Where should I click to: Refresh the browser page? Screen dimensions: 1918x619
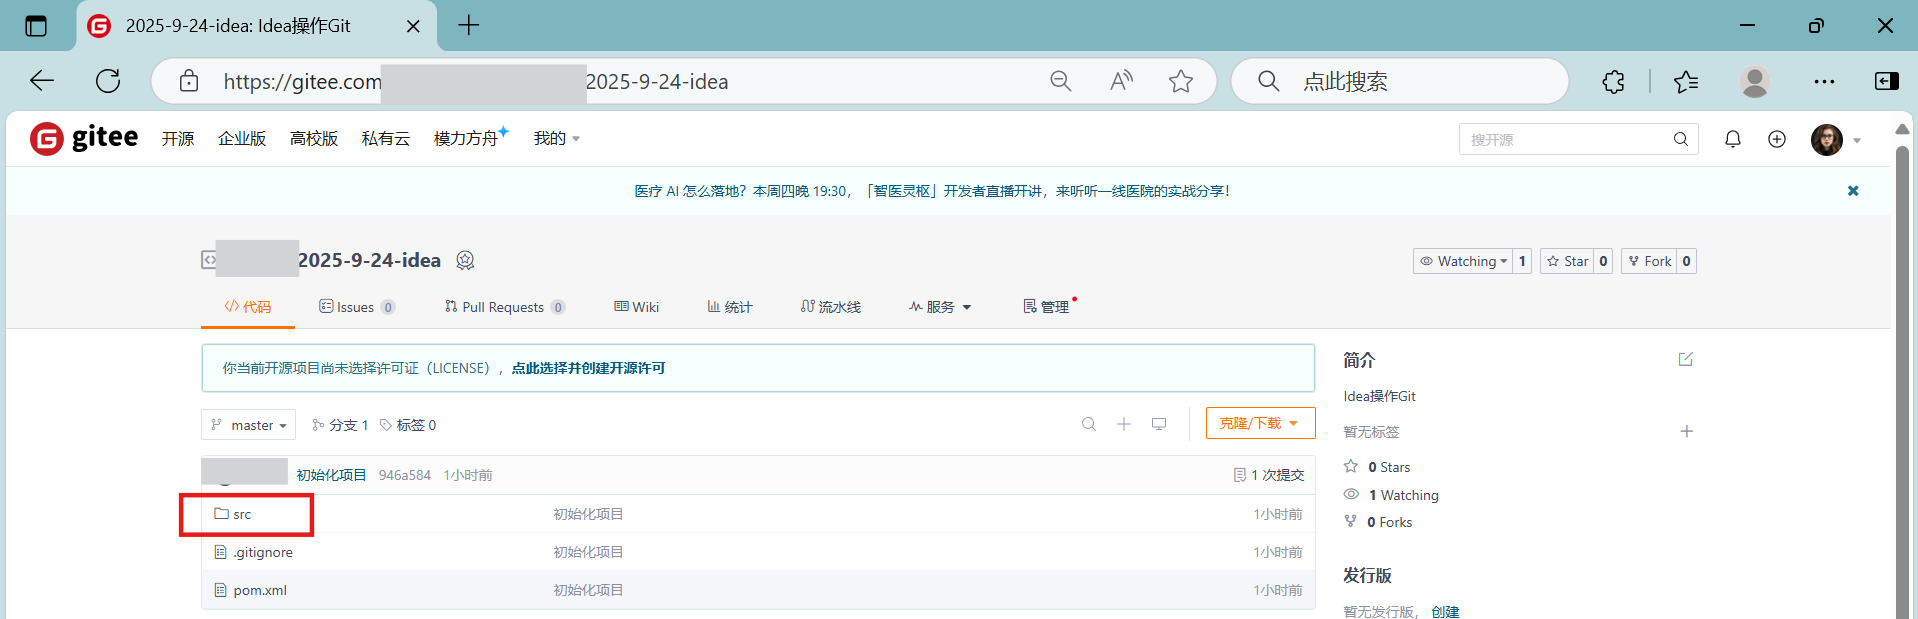pyautogui.click(x=108, y=81)
